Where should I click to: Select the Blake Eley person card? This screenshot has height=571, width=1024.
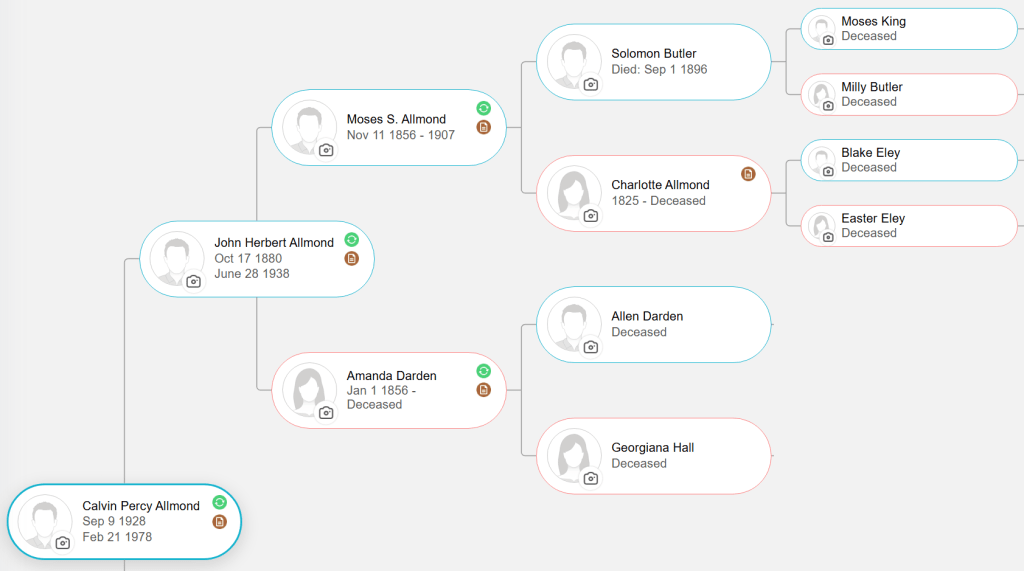[909, 160]
